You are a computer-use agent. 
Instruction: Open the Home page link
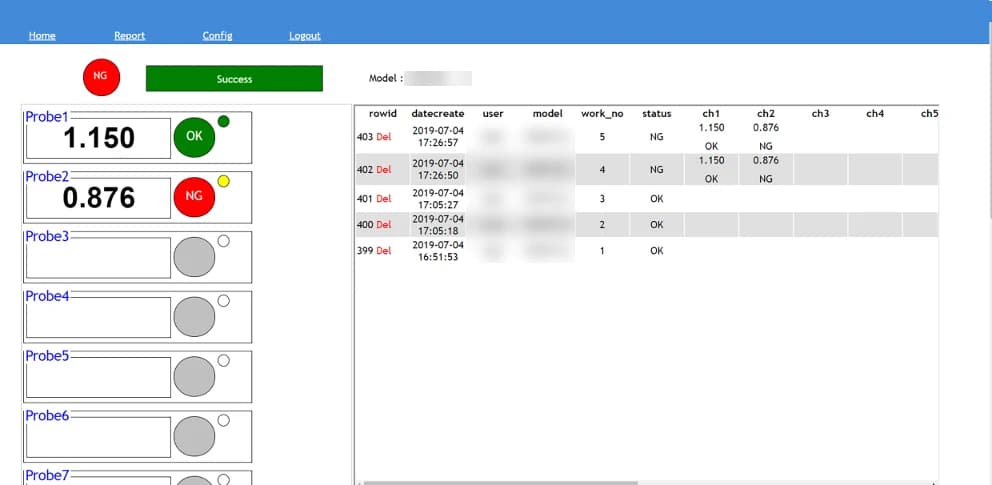42,36
